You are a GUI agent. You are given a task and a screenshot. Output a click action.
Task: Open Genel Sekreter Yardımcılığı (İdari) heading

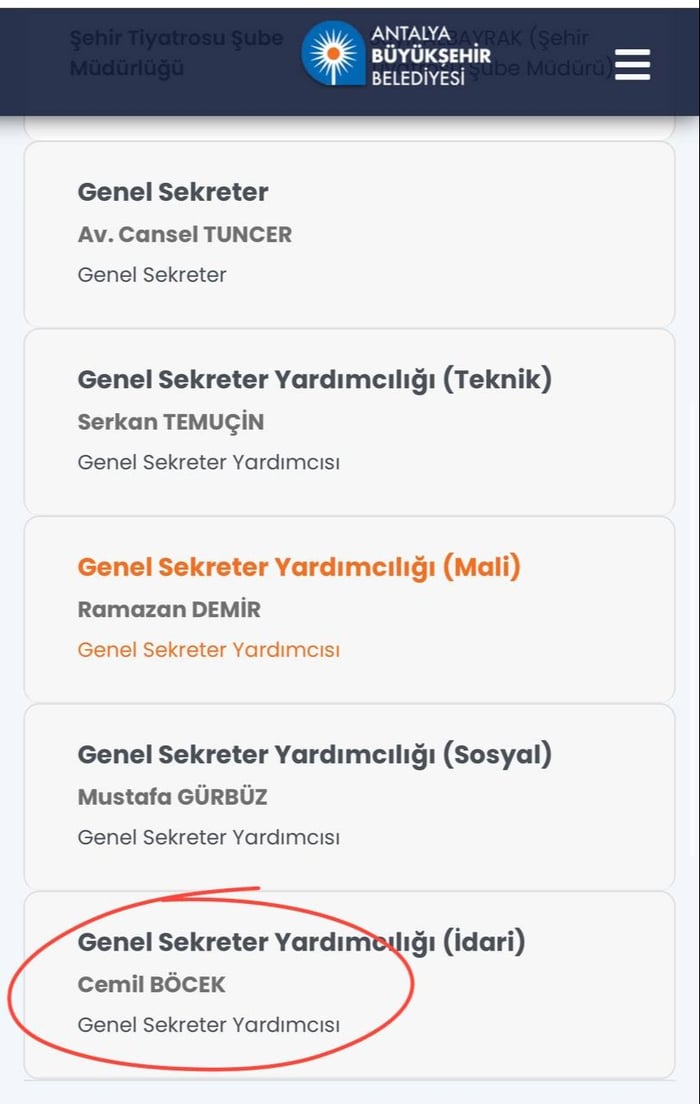pyautogui.click(x=301, y=941)
